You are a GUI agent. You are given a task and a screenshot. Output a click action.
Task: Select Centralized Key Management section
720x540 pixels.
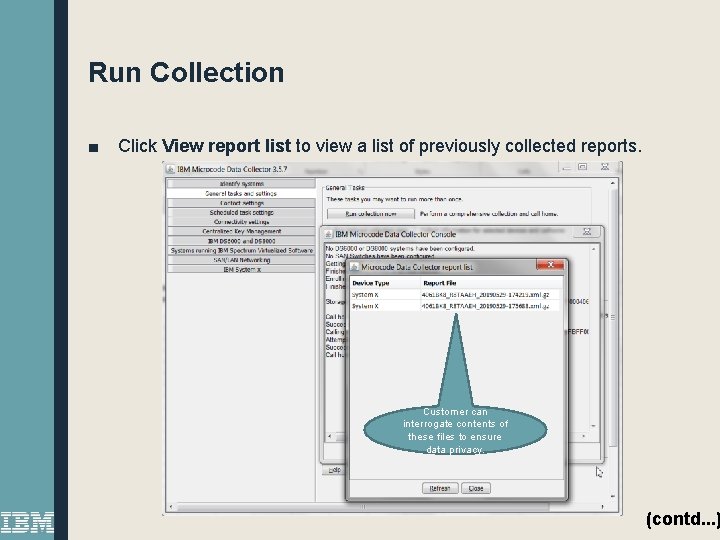[x=242, y=231]
